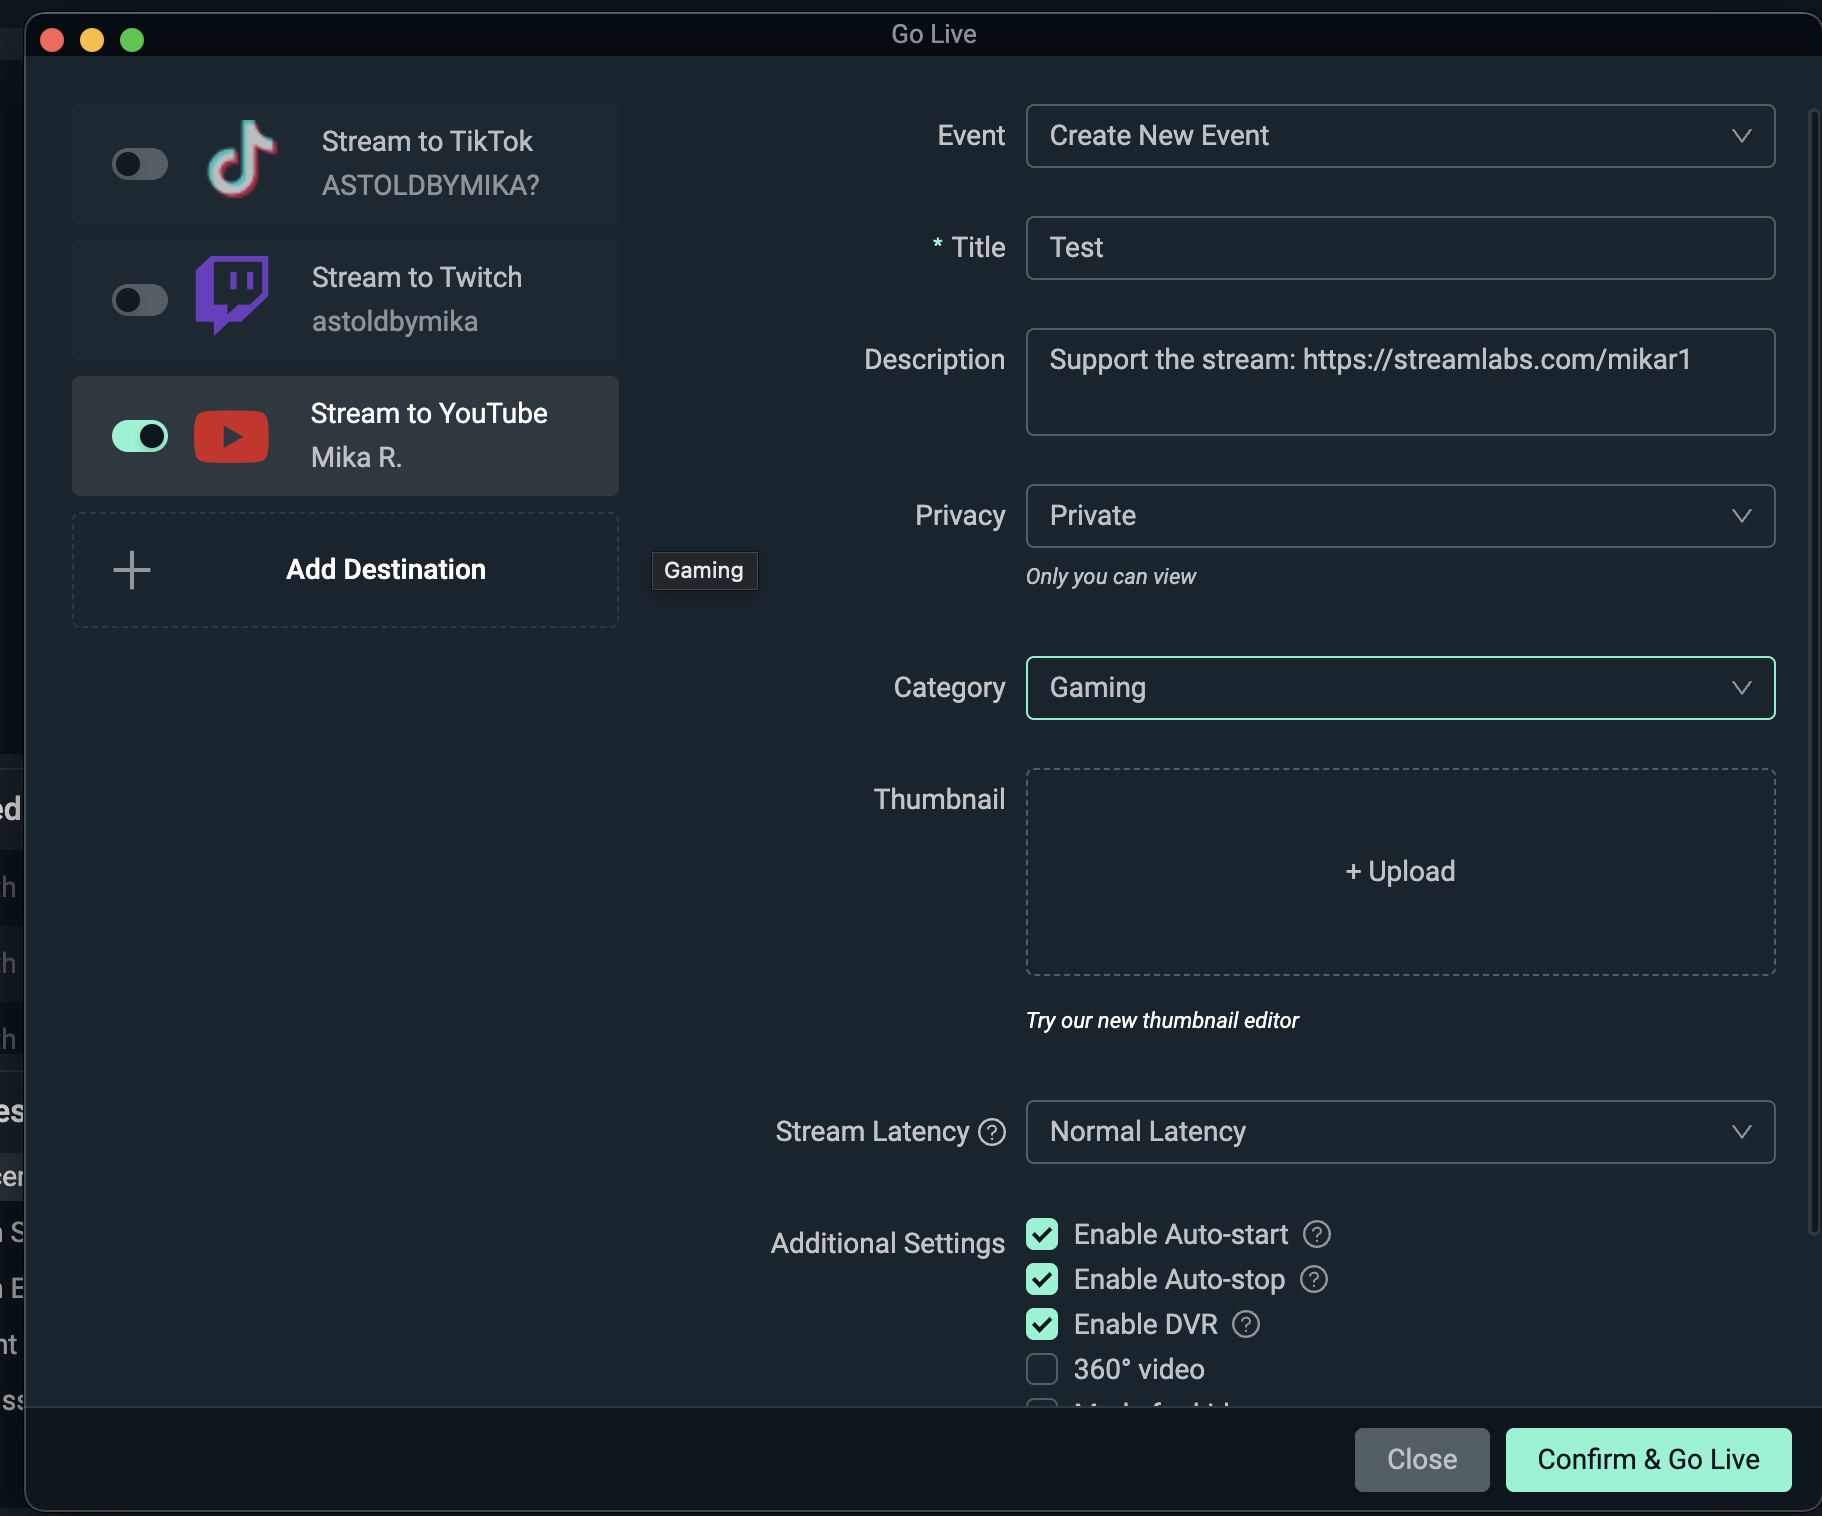Open the Privacy dropdown
The width and height of the screenshot is (1822, 1516).
point(1398,516)
